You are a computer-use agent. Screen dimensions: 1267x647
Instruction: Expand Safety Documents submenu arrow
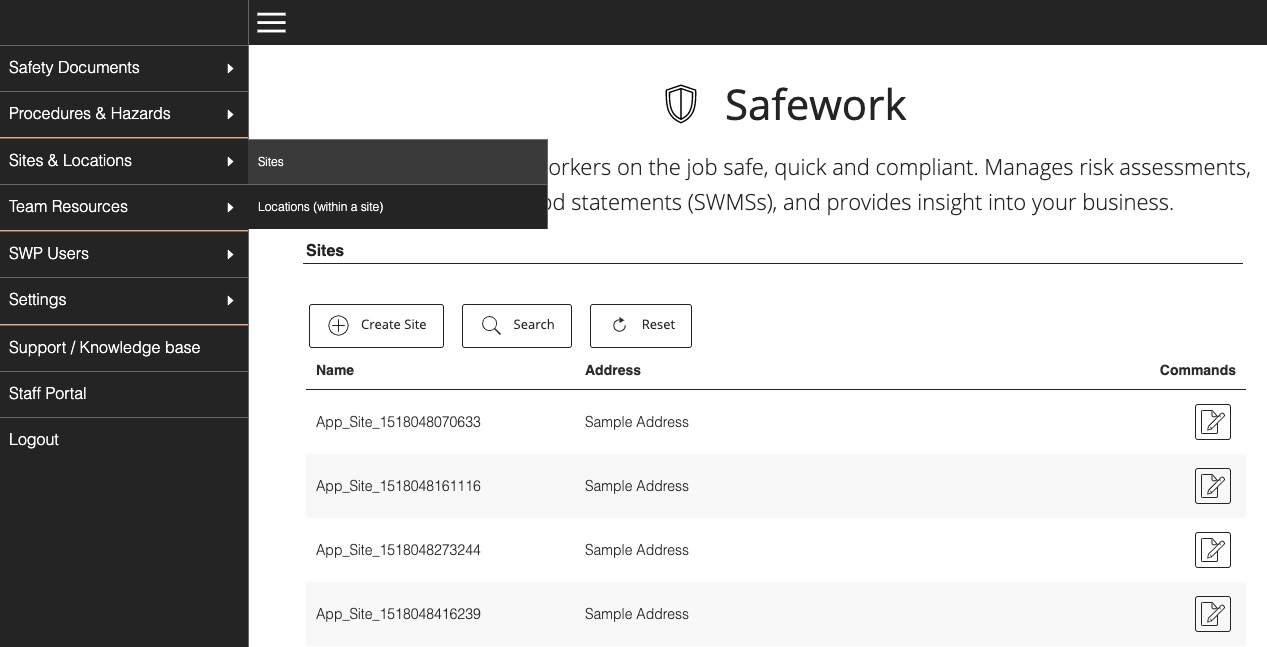pyautogui.click(x=230, y=68)
